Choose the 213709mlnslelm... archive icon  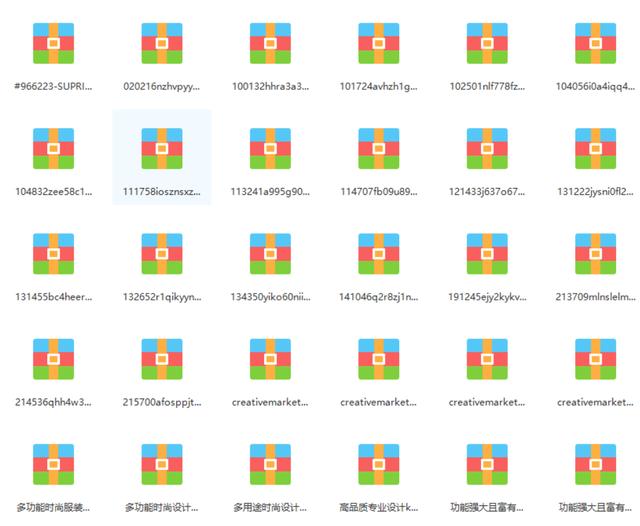point(596,254)
